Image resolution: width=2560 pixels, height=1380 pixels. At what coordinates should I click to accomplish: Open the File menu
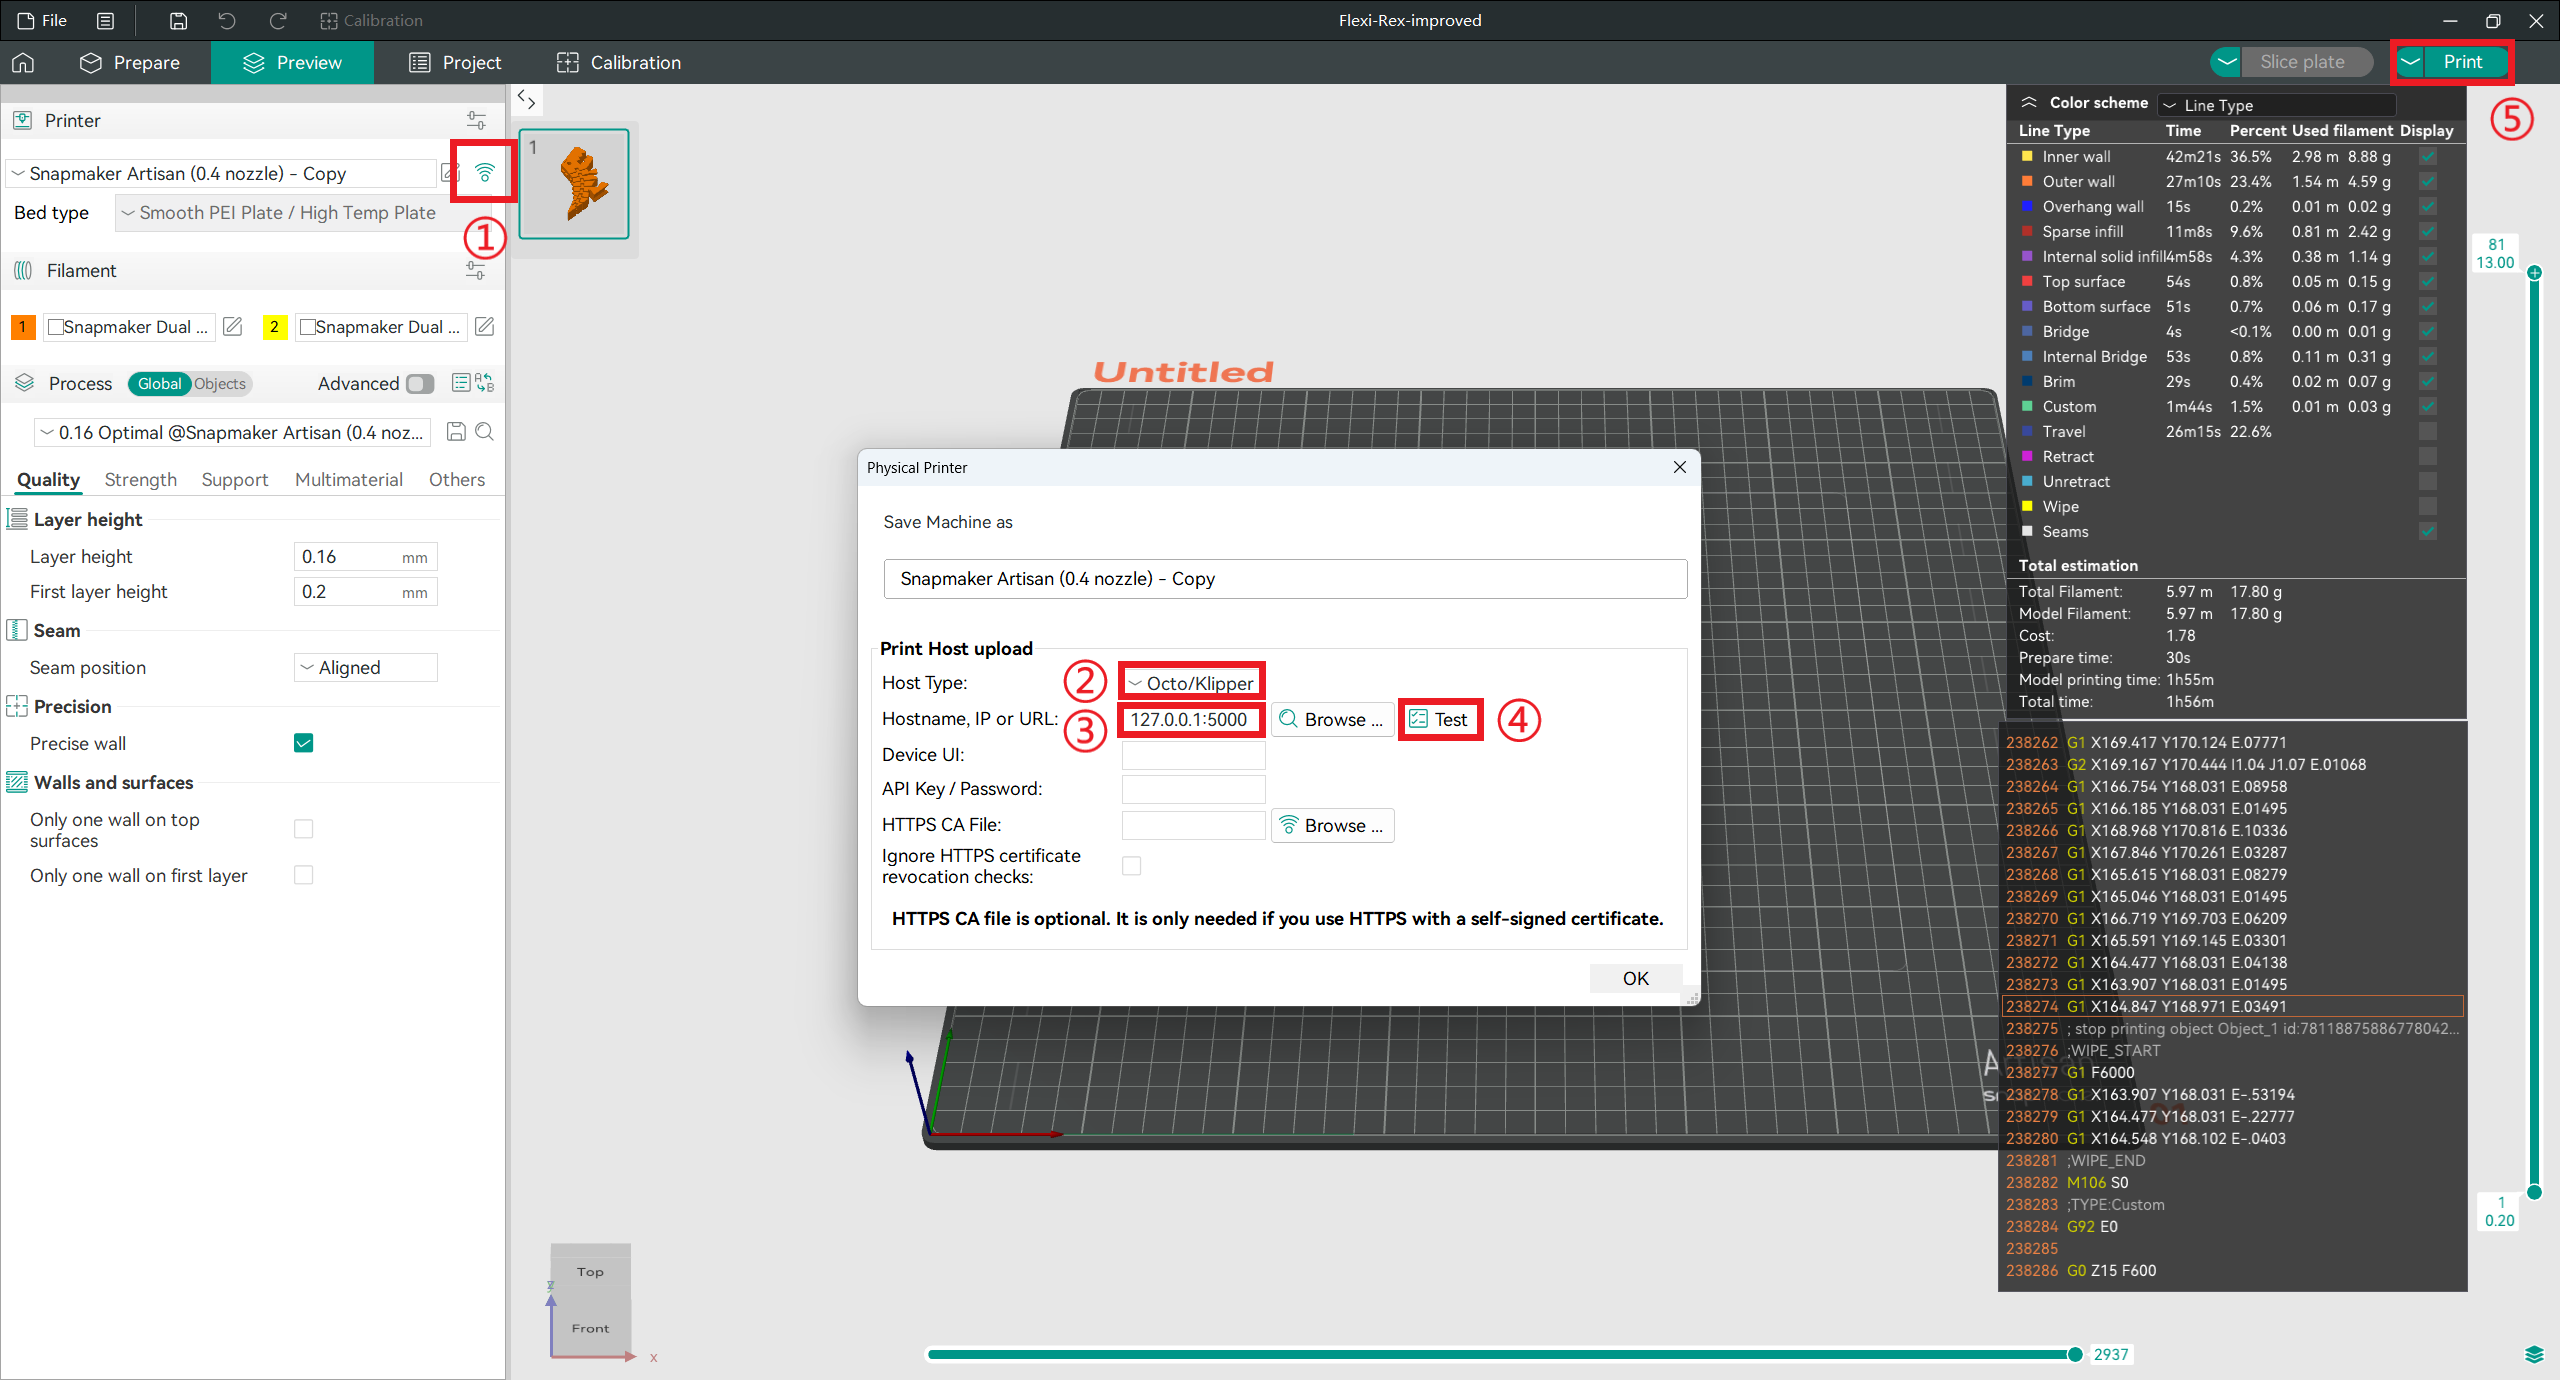(x=42, y=20)
